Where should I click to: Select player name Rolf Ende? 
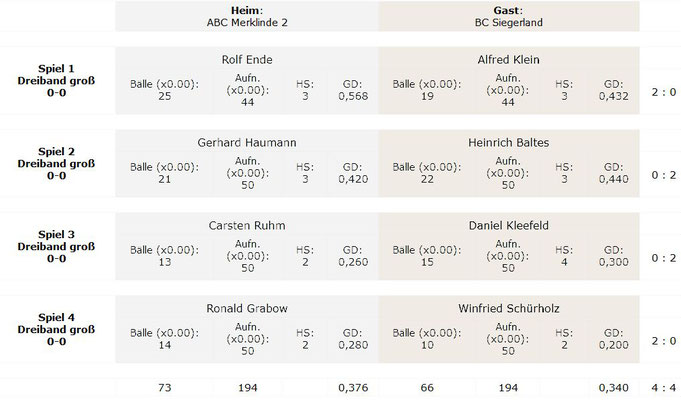coord(247,59)
